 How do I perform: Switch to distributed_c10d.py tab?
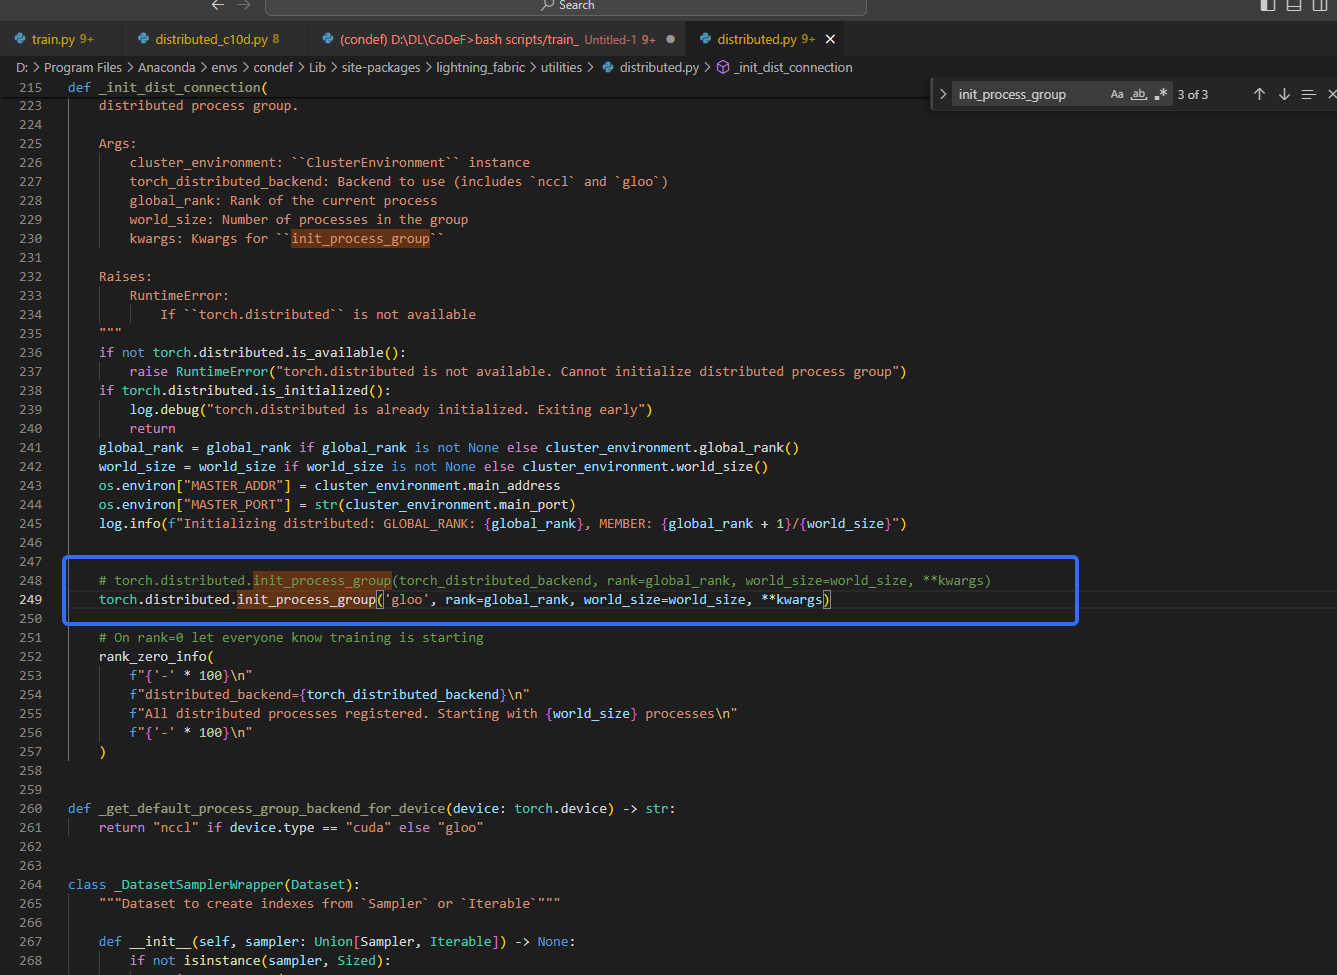click(x=216, y=39)
